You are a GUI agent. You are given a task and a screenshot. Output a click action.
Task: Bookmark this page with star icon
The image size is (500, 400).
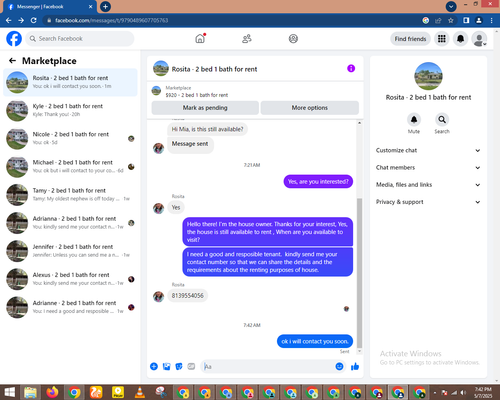click(451, 20)
